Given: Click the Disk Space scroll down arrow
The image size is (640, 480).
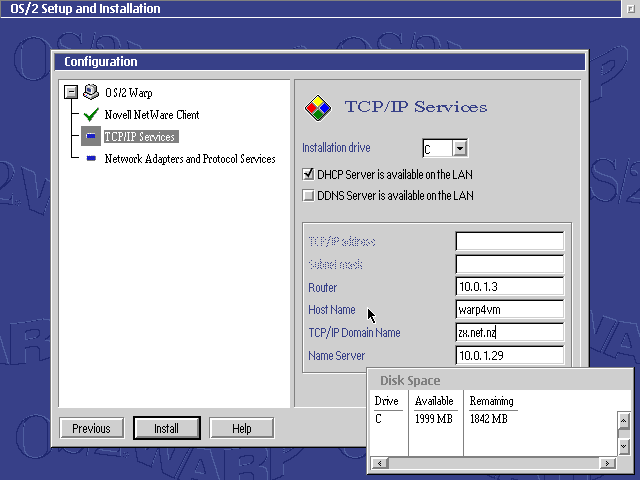Looking at the screenshot, I should click(623, 446).
